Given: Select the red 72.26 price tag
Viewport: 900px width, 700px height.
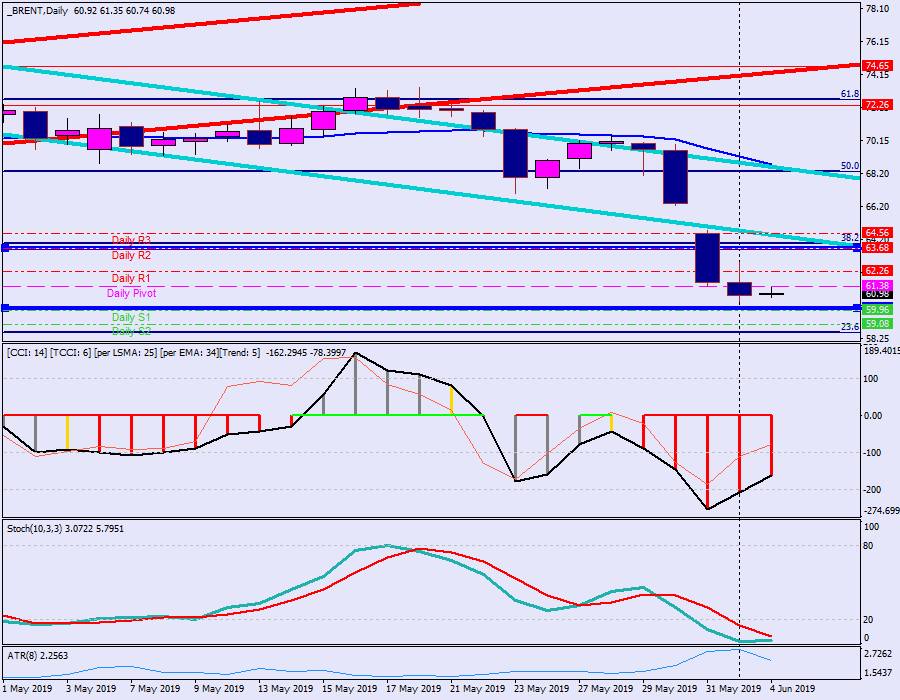Looking at the screenshot, I should pyautogui.click(x=877, y=105).
